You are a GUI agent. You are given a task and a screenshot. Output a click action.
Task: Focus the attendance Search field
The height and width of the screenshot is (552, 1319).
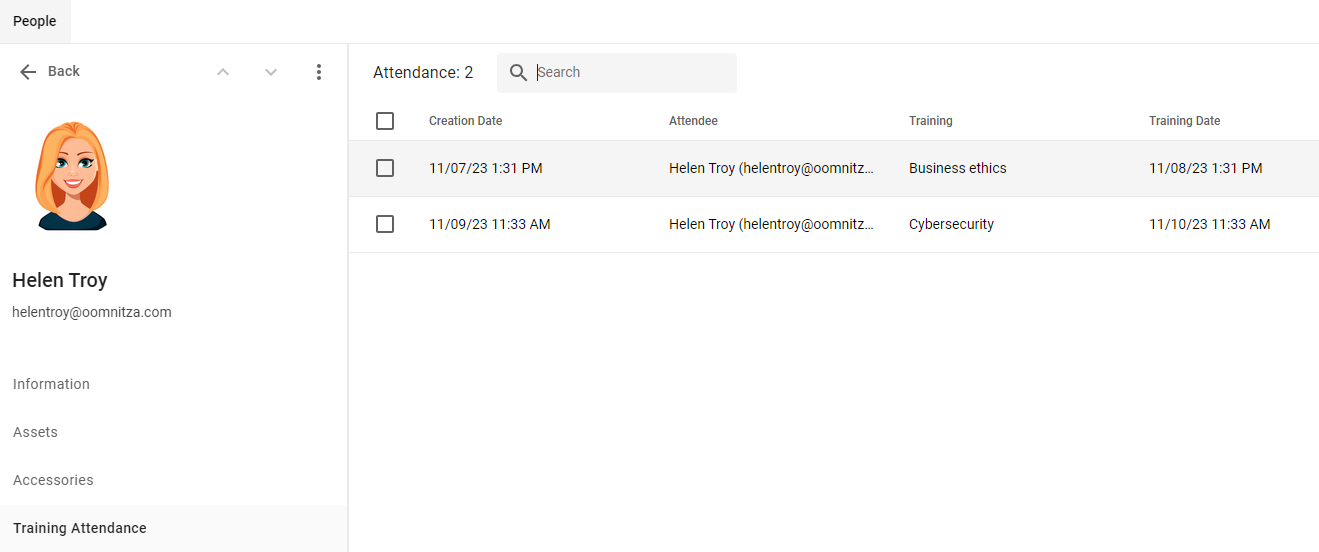[x=630, y=72]
